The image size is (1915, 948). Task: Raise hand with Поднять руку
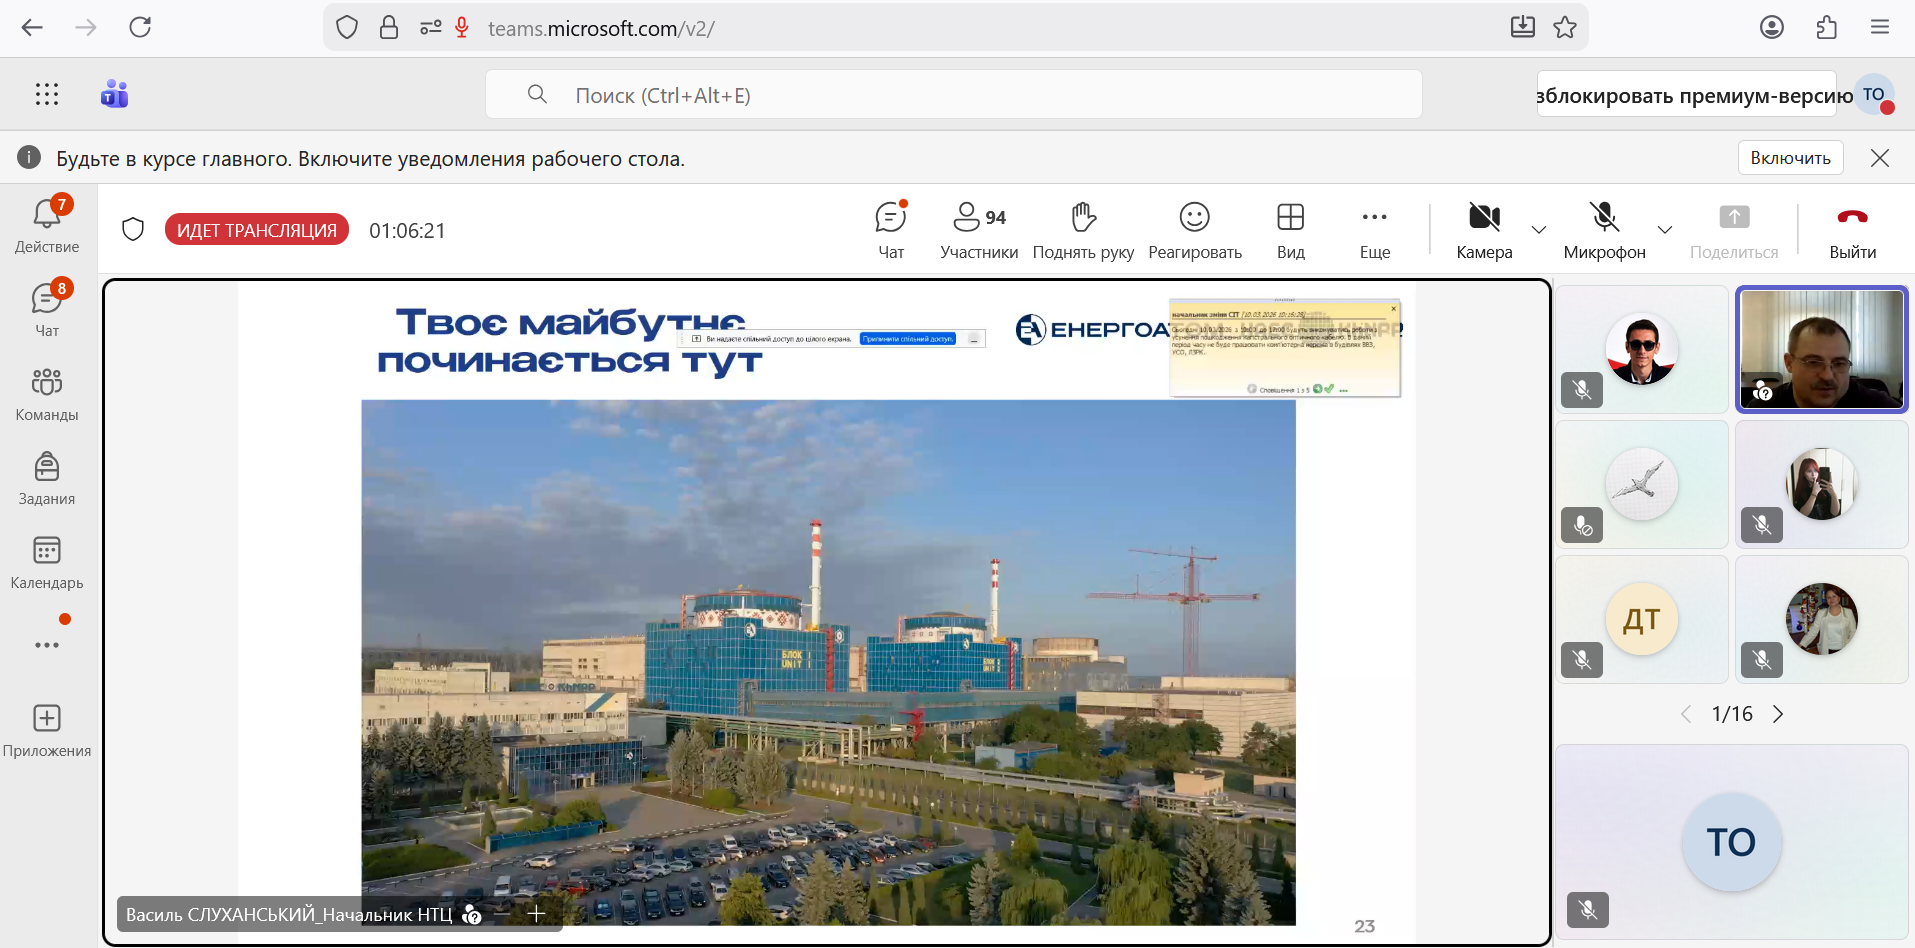click(x=1083, y=230)
